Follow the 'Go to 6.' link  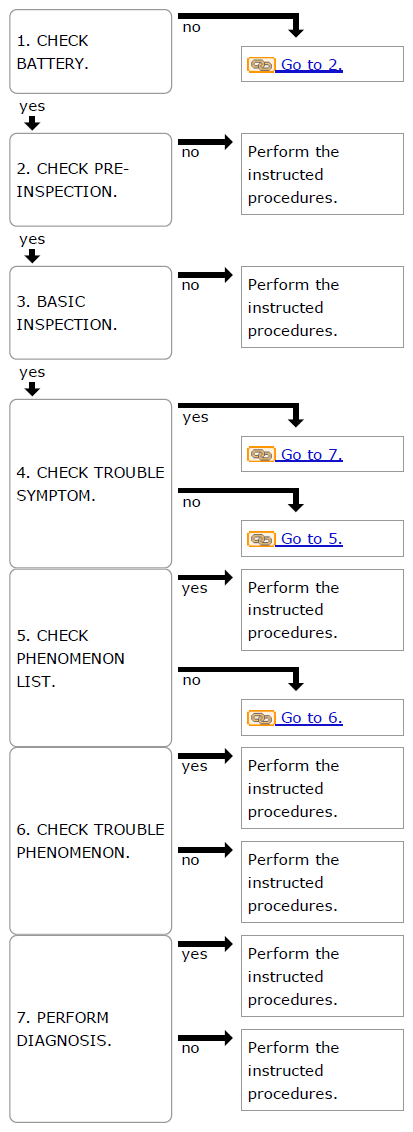coord(311,718)
